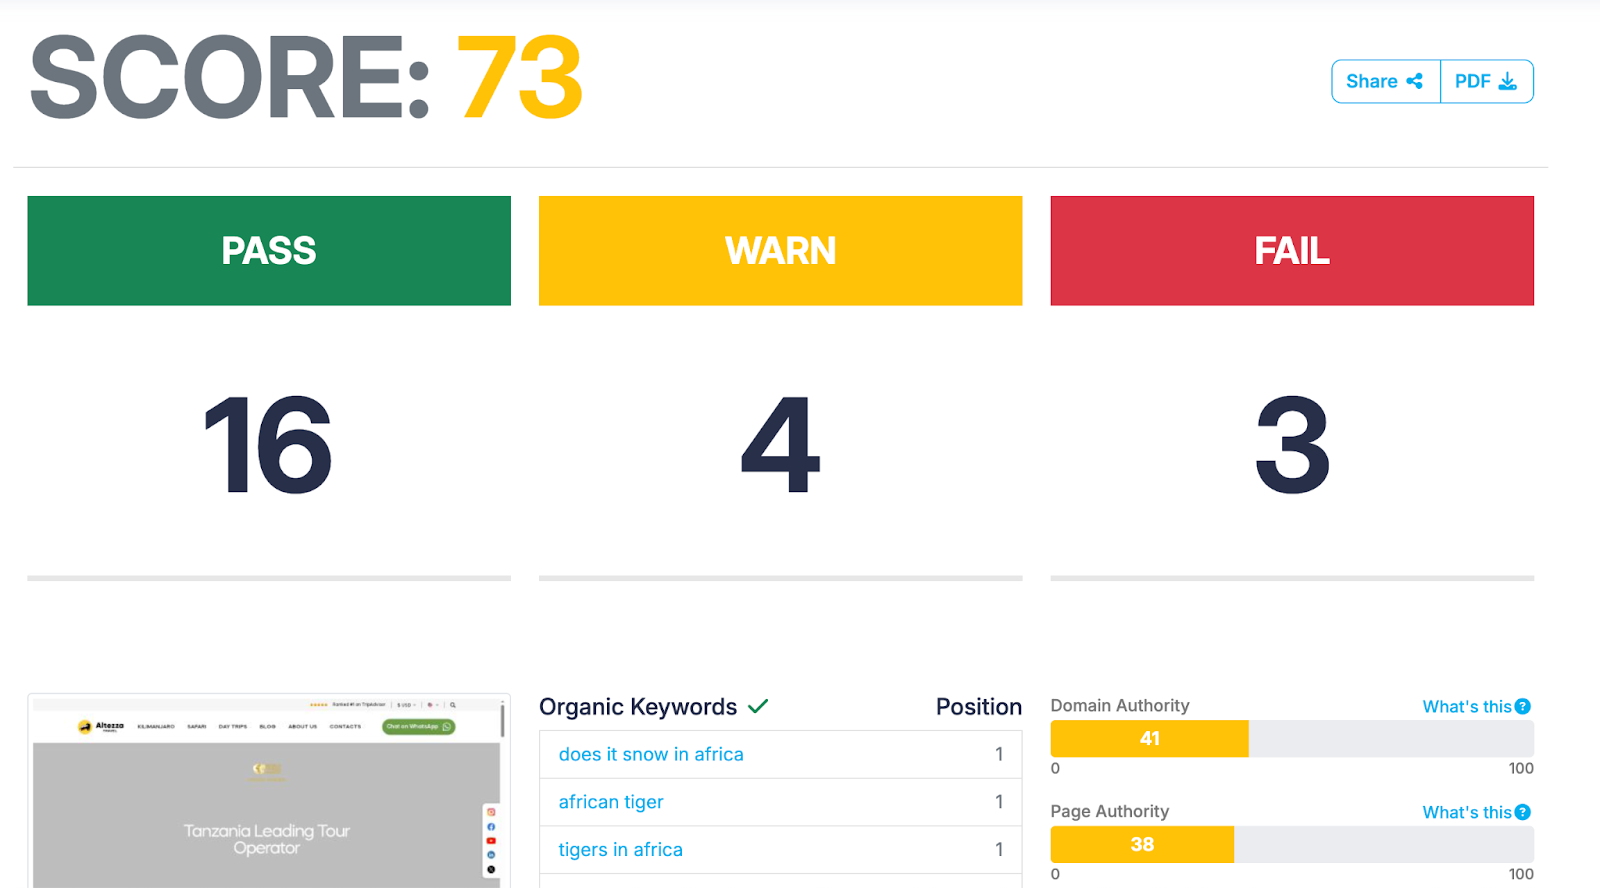Click the Page Authority score bar showing 38
This screenshot has height=888, width=1600.
(x=1142, y=844)
